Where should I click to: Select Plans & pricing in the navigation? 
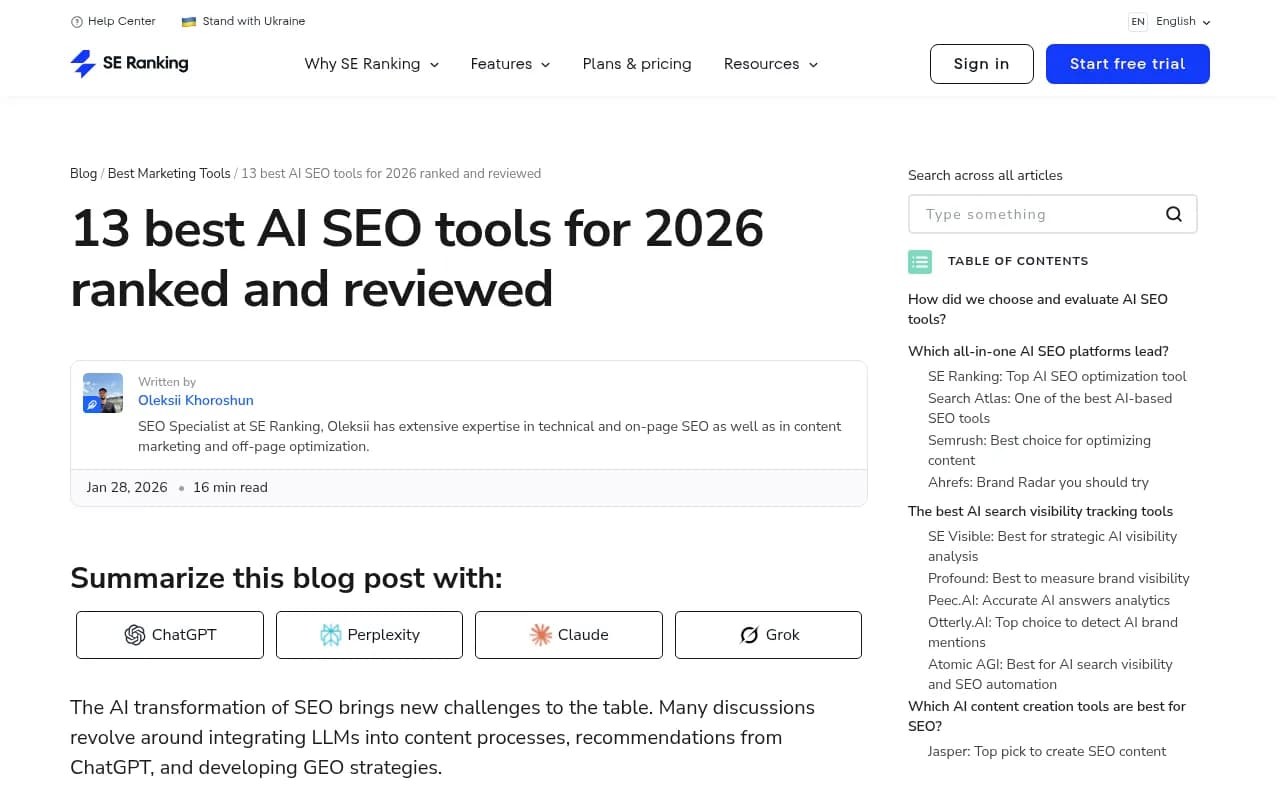click(636, 64)
